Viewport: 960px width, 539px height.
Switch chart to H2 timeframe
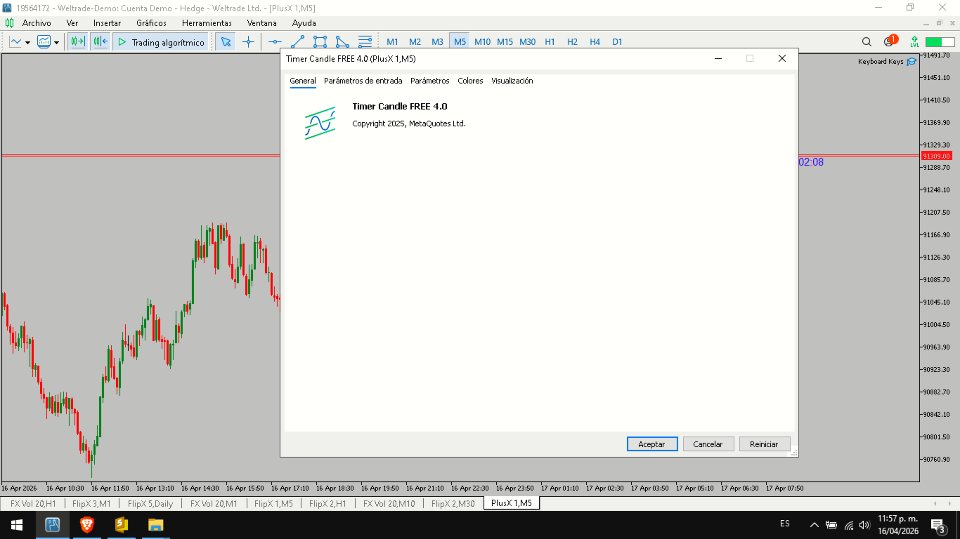click(572, 42)
